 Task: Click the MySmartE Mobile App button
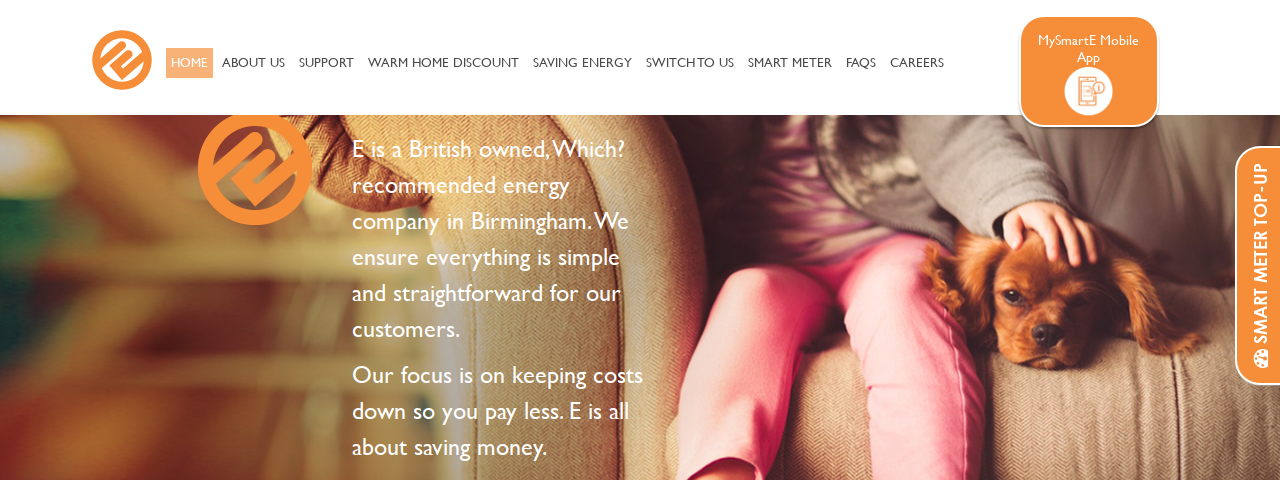click(x=1088, y=71)
